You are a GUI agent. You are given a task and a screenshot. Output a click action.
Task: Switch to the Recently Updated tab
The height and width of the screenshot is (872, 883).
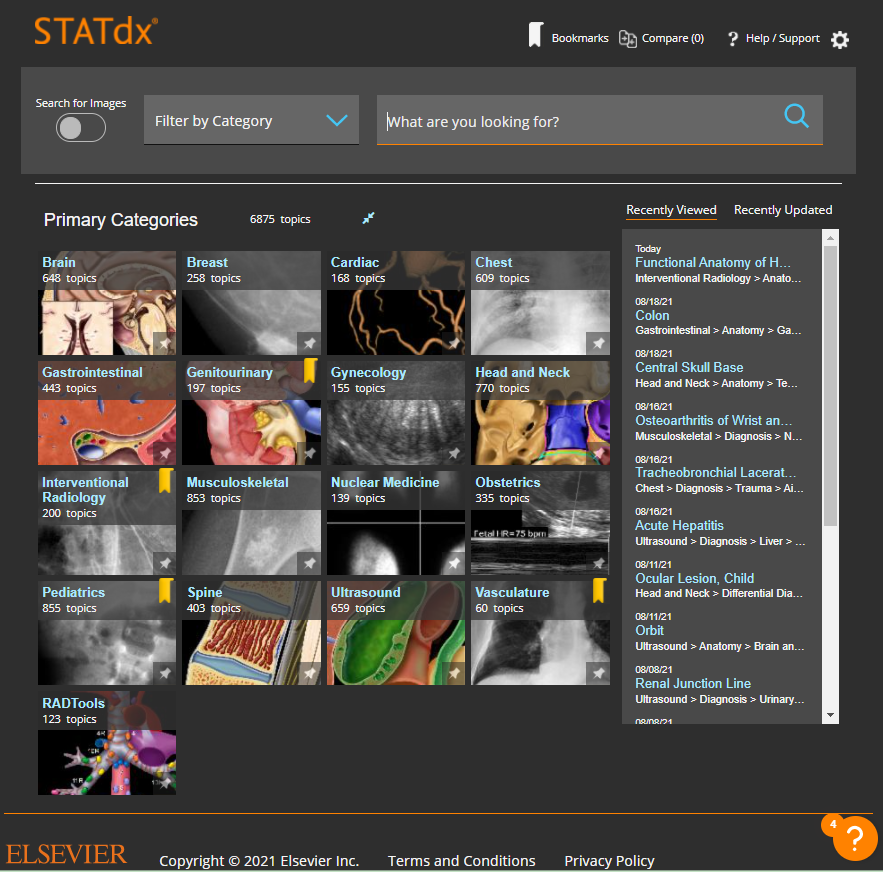(783, 210)
